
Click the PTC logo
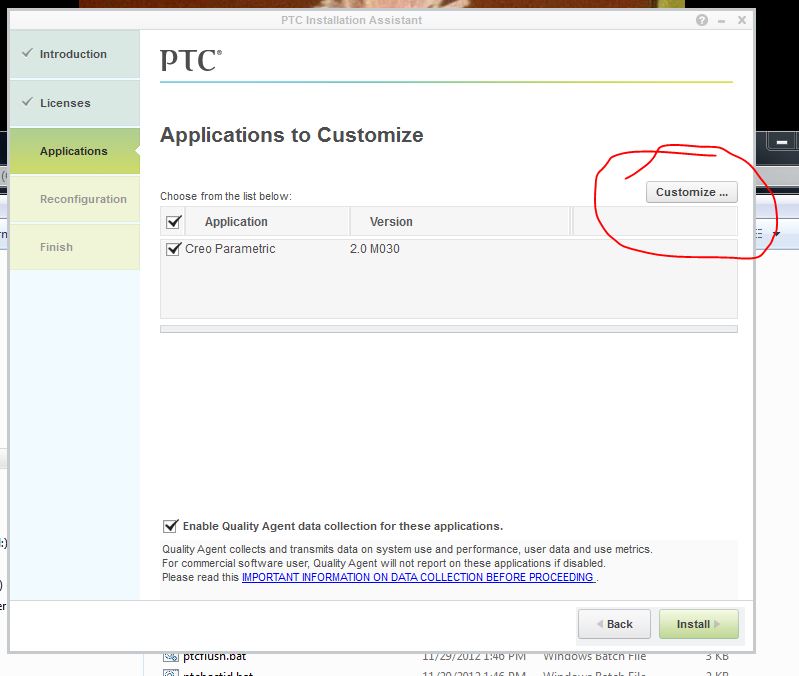191,60
